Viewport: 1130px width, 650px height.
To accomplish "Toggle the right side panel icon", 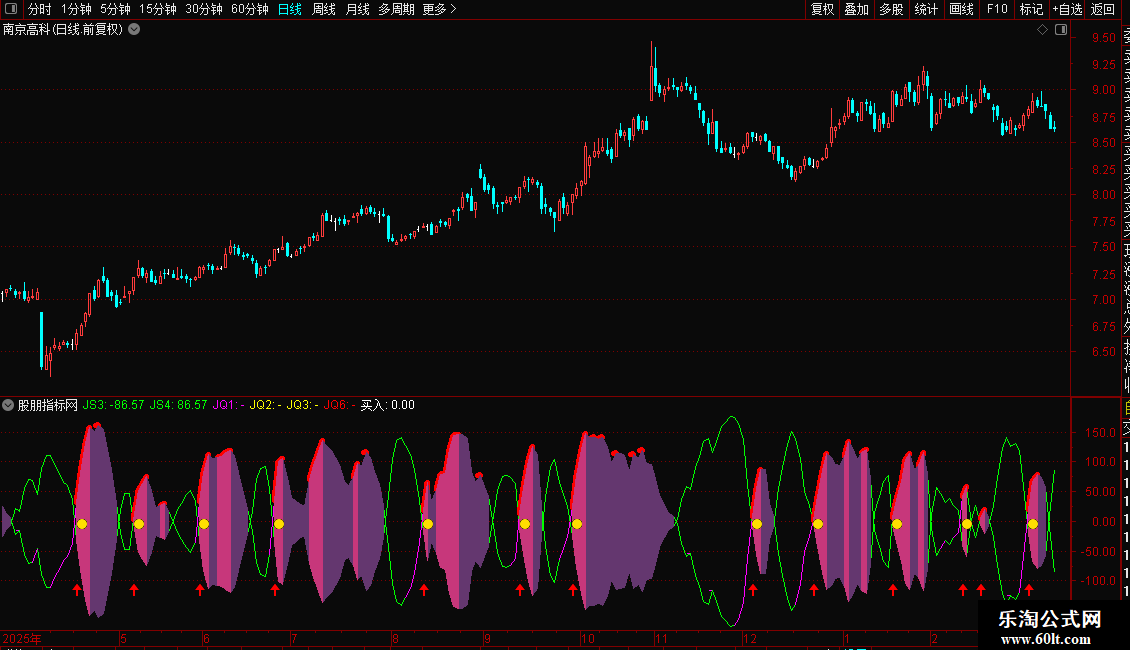I will point(1061,30).
